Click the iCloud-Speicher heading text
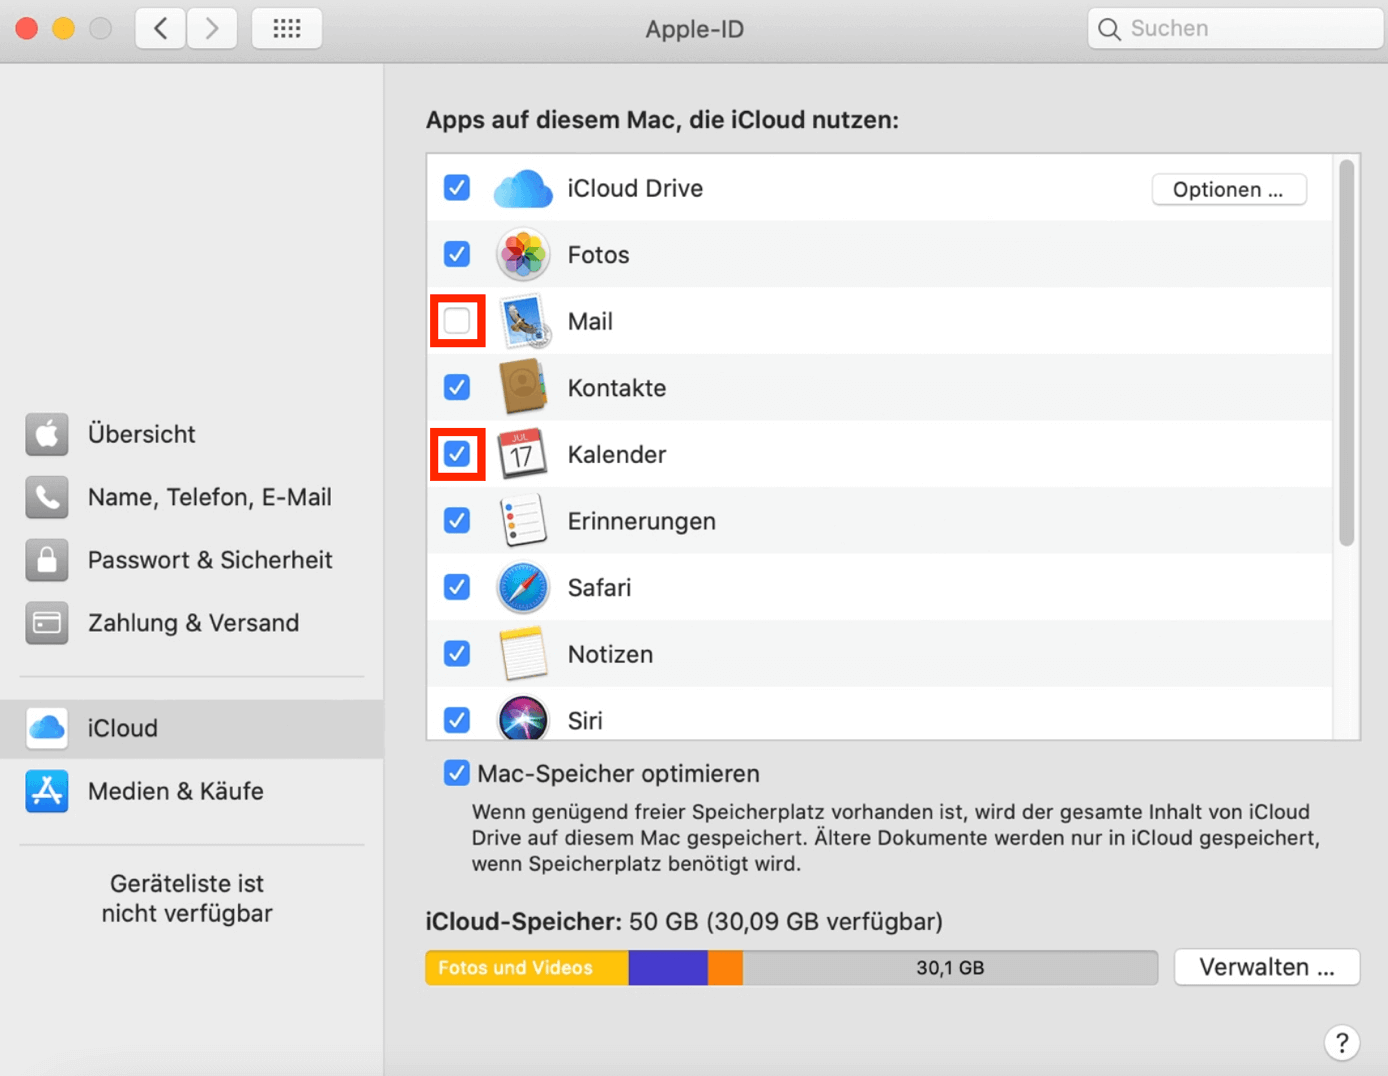Viewport: 1388px width, 1076px height. coord(524,921)
